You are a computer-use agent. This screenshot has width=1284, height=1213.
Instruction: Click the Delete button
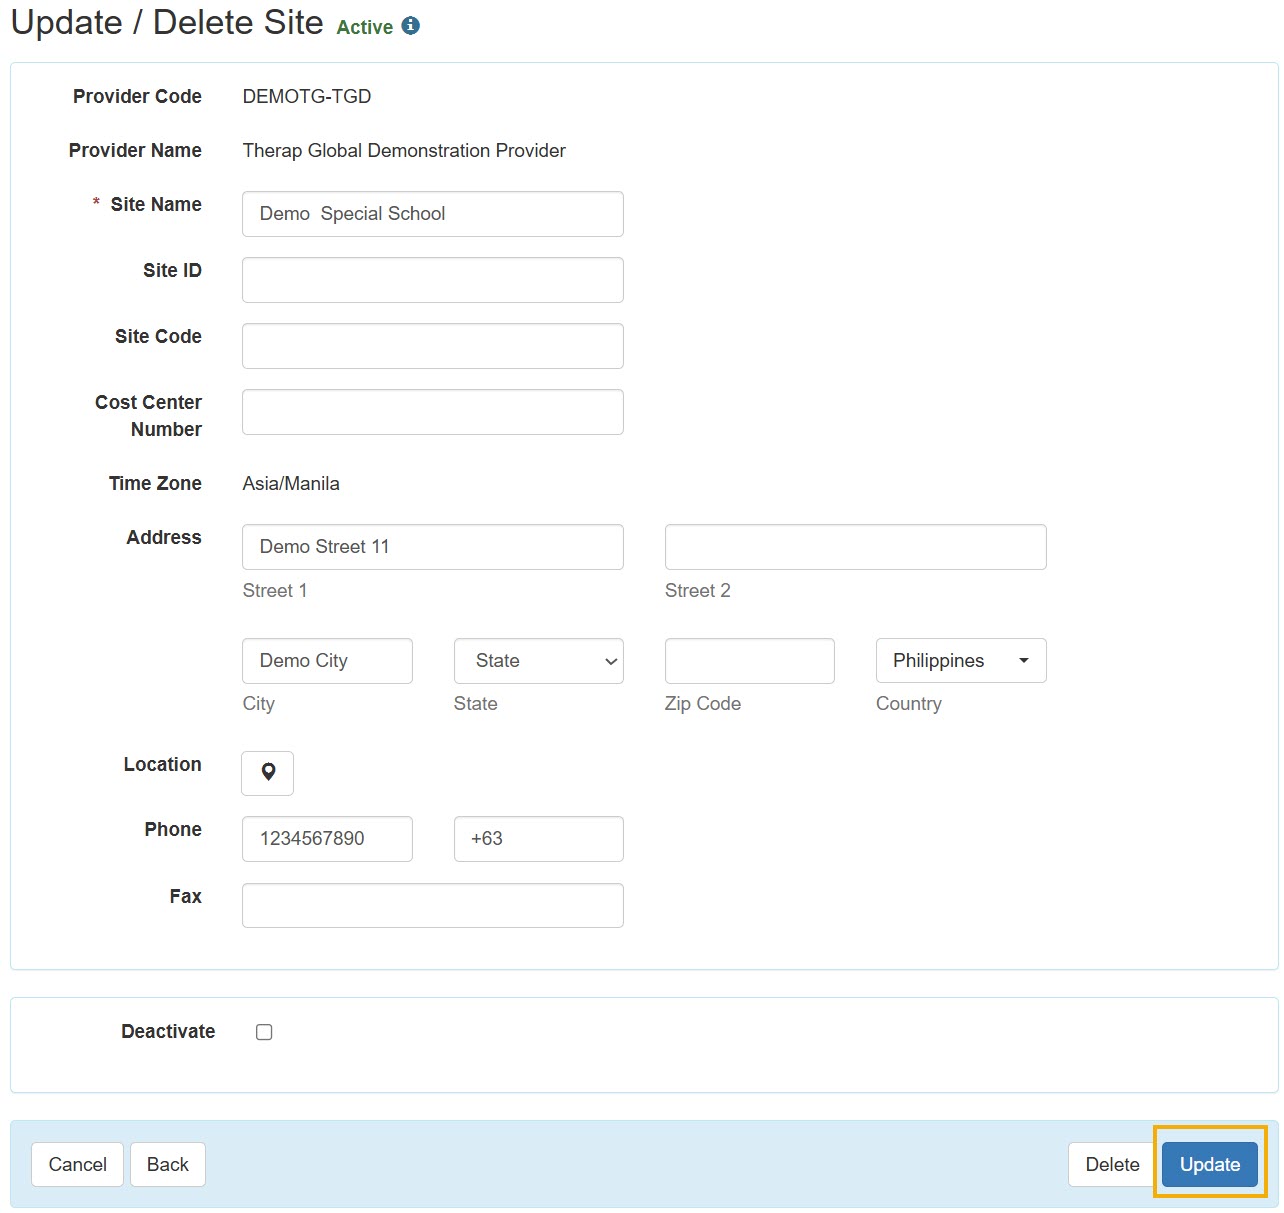(1112, 1164)
